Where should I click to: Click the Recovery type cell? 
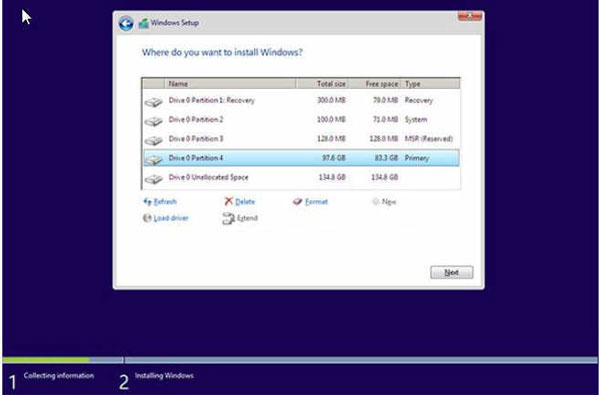[419, 100]
